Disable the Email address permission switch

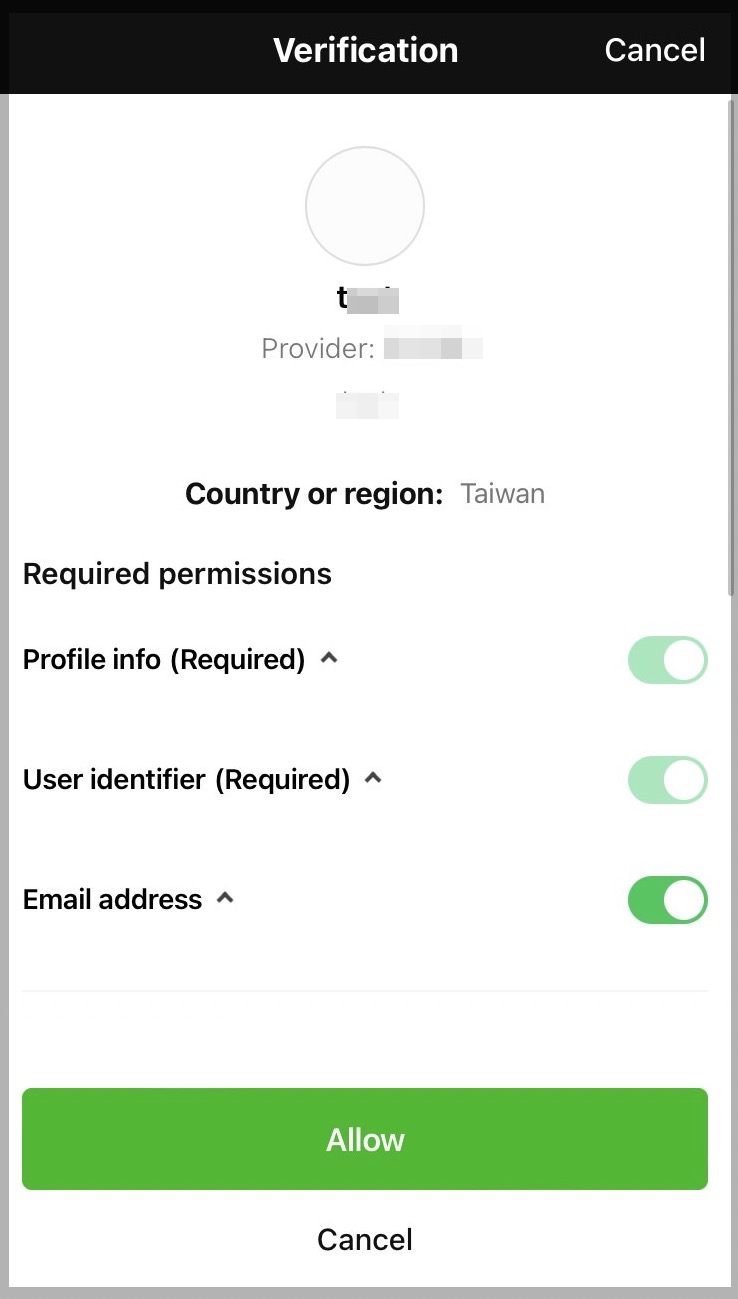(667, 900)
